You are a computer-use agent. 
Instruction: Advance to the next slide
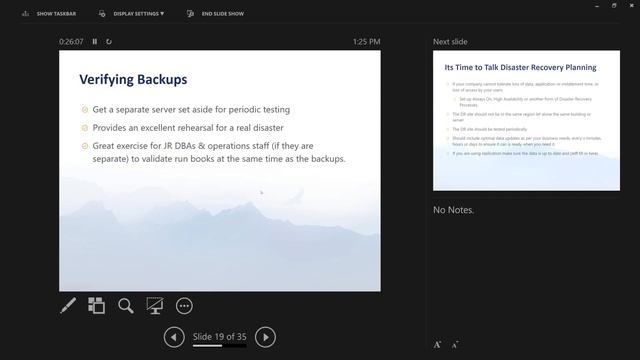[x=265, y=337]
